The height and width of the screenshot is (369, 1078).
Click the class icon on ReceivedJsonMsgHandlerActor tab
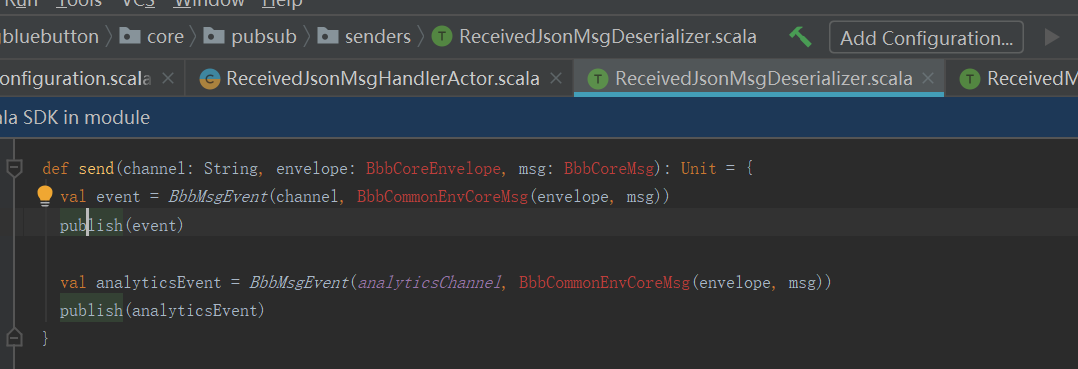(210, 79)
